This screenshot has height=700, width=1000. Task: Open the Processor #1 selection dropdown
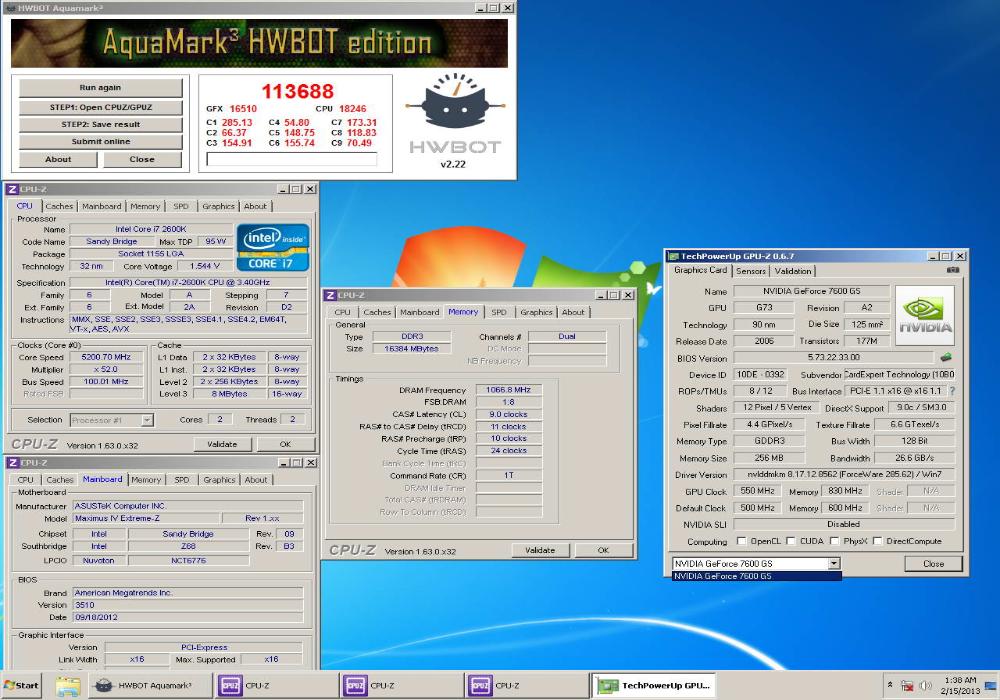coord(147,420)
